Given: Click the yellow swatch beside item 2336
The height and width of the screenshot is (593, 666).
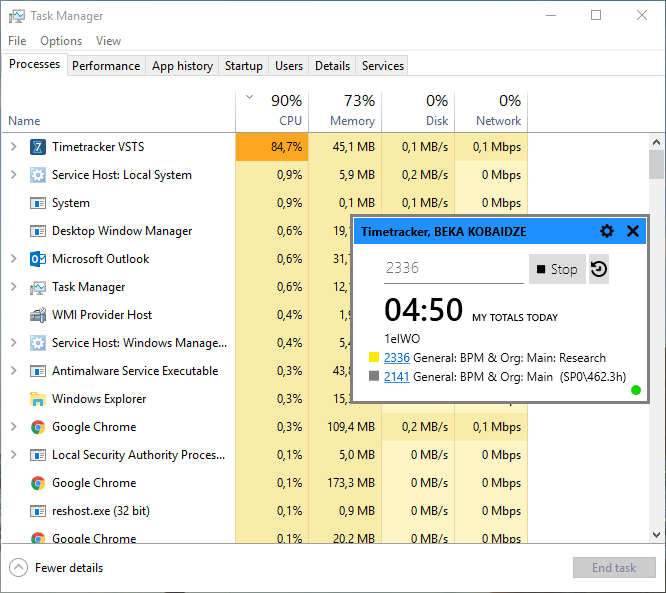Looking at the screenshot, I should [x=374, y=357].
